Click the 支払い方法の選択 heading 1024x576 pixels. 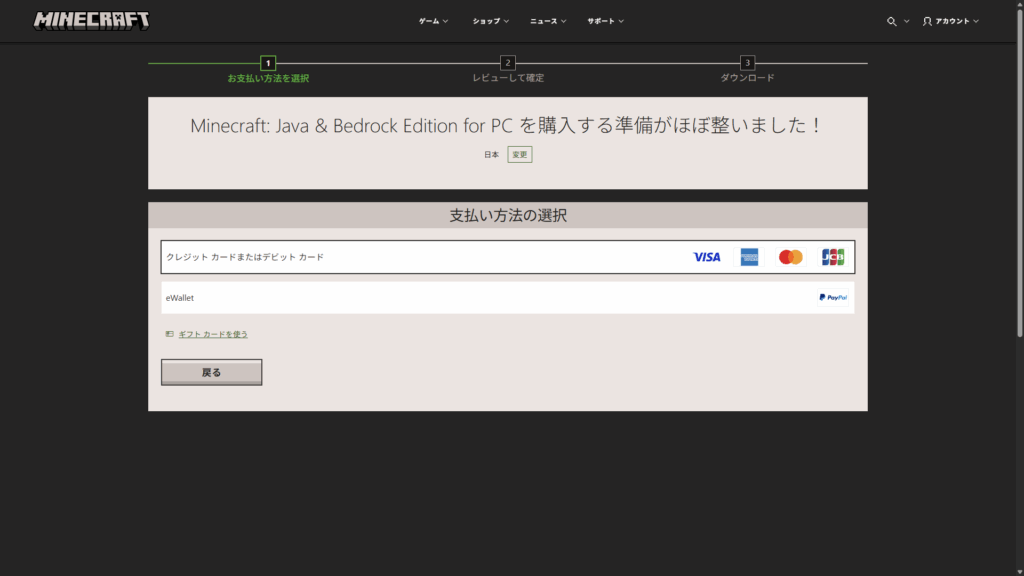tap(508, 216)
